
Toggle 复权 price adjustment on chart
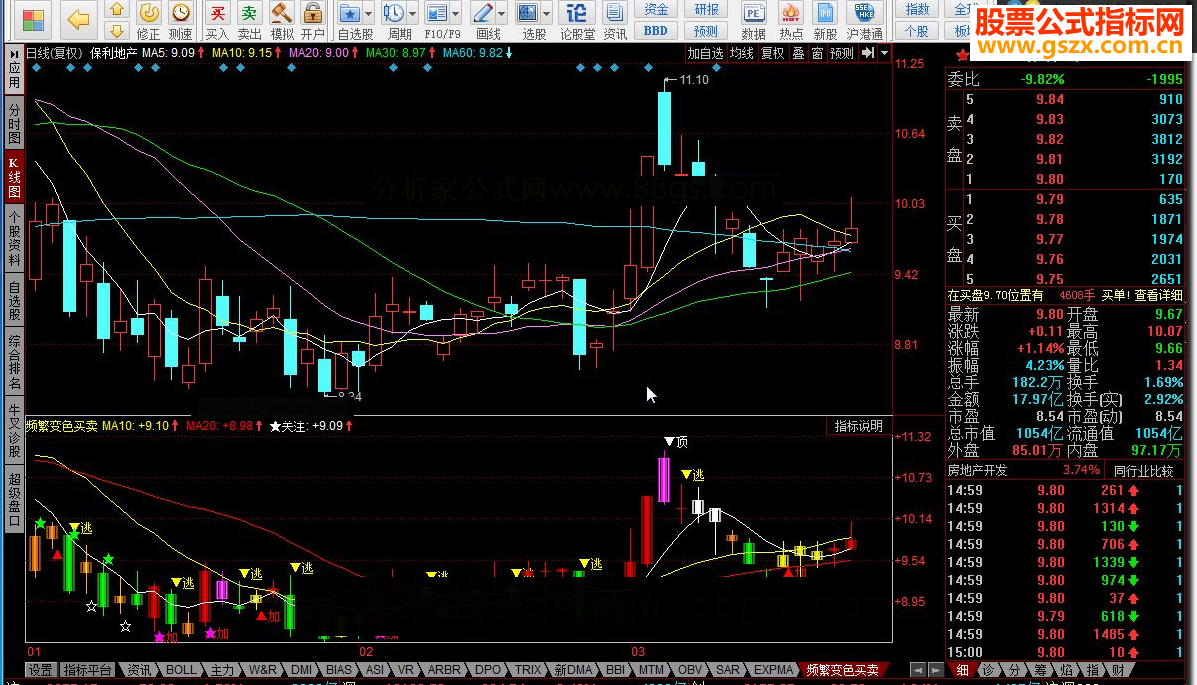(773, 53)
